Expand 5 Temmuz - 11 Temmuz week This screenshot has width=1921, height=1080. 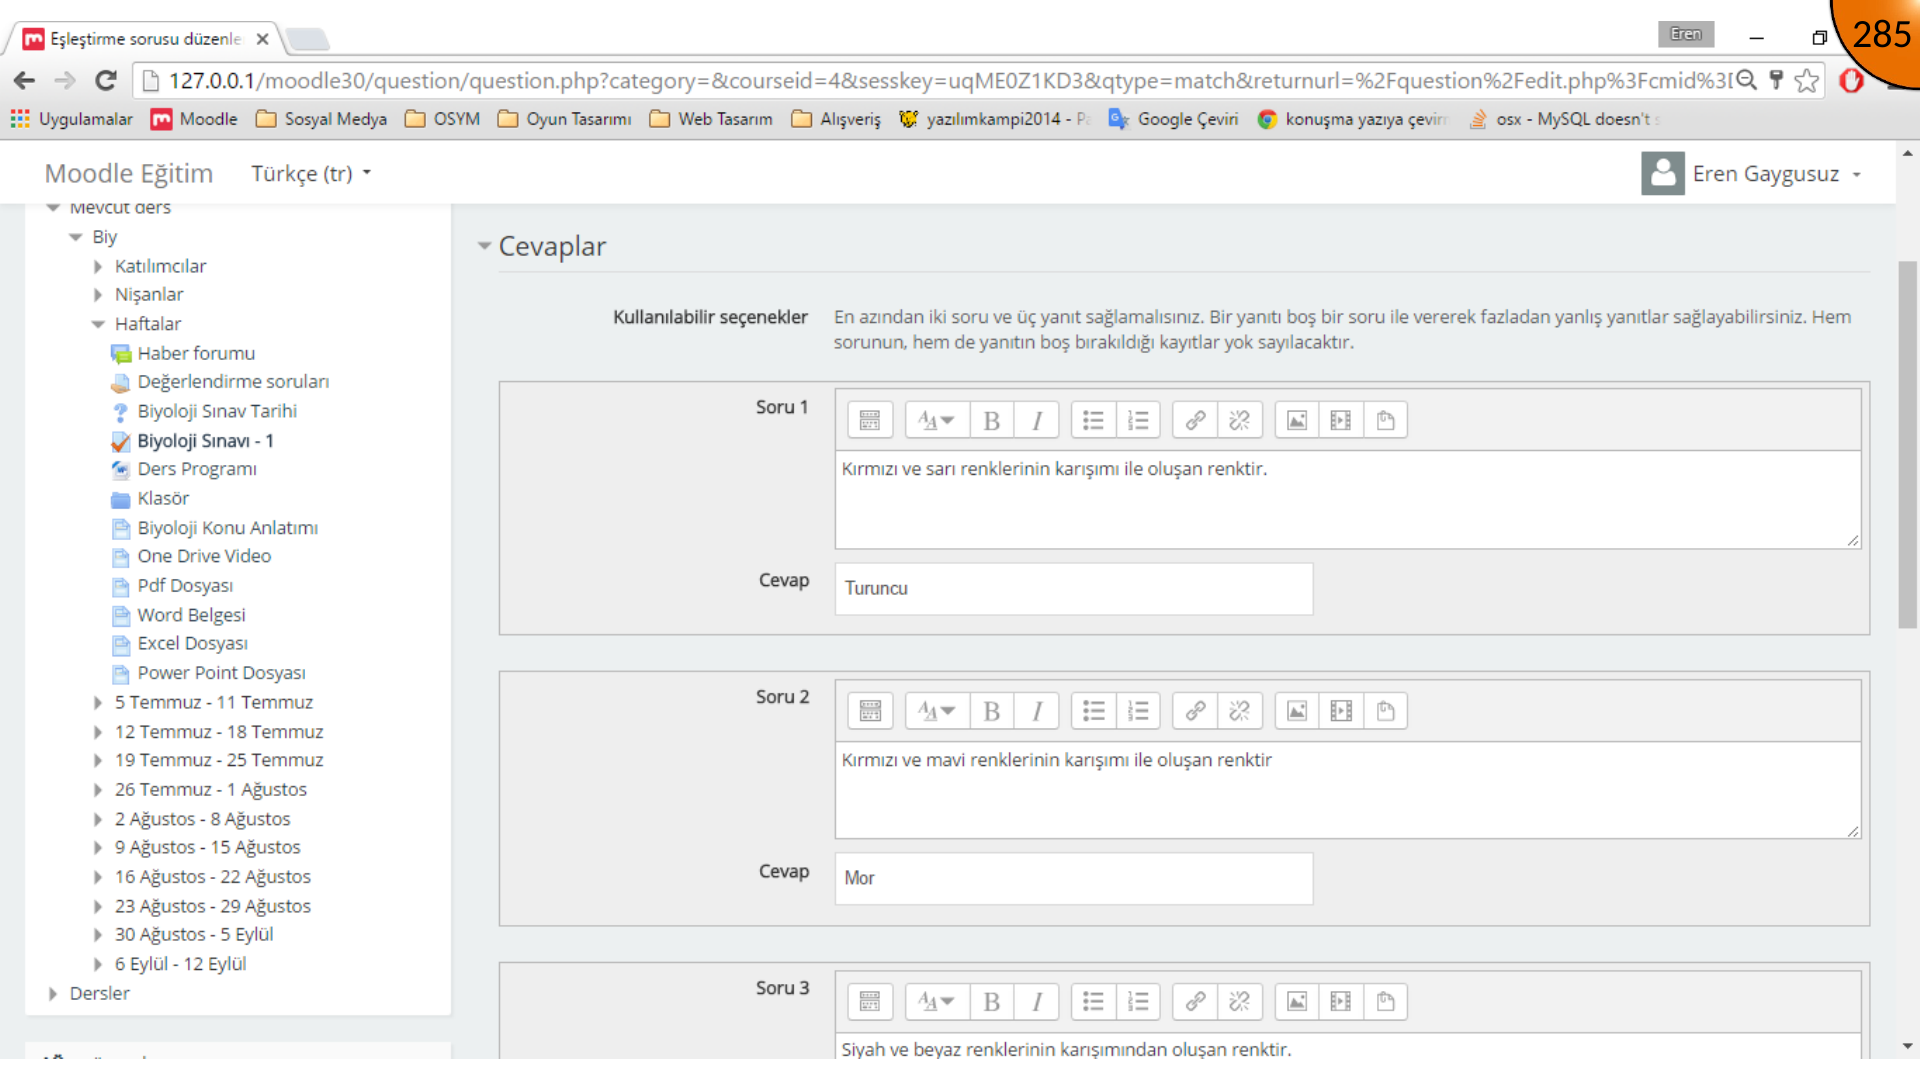tap(98, 703)
